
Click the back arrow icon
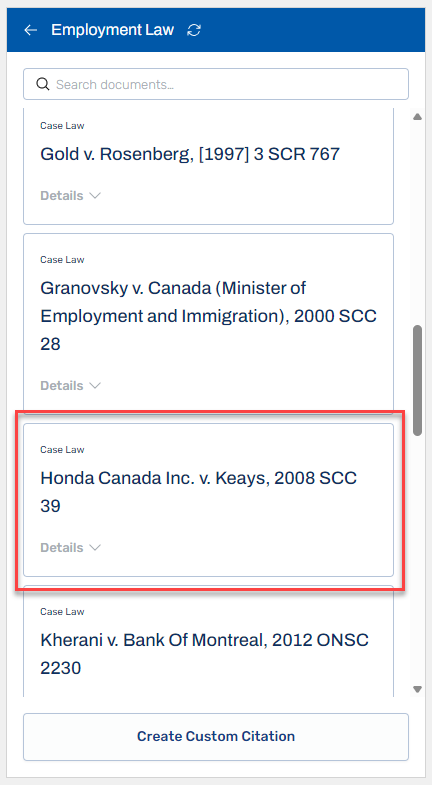point(31,30)
